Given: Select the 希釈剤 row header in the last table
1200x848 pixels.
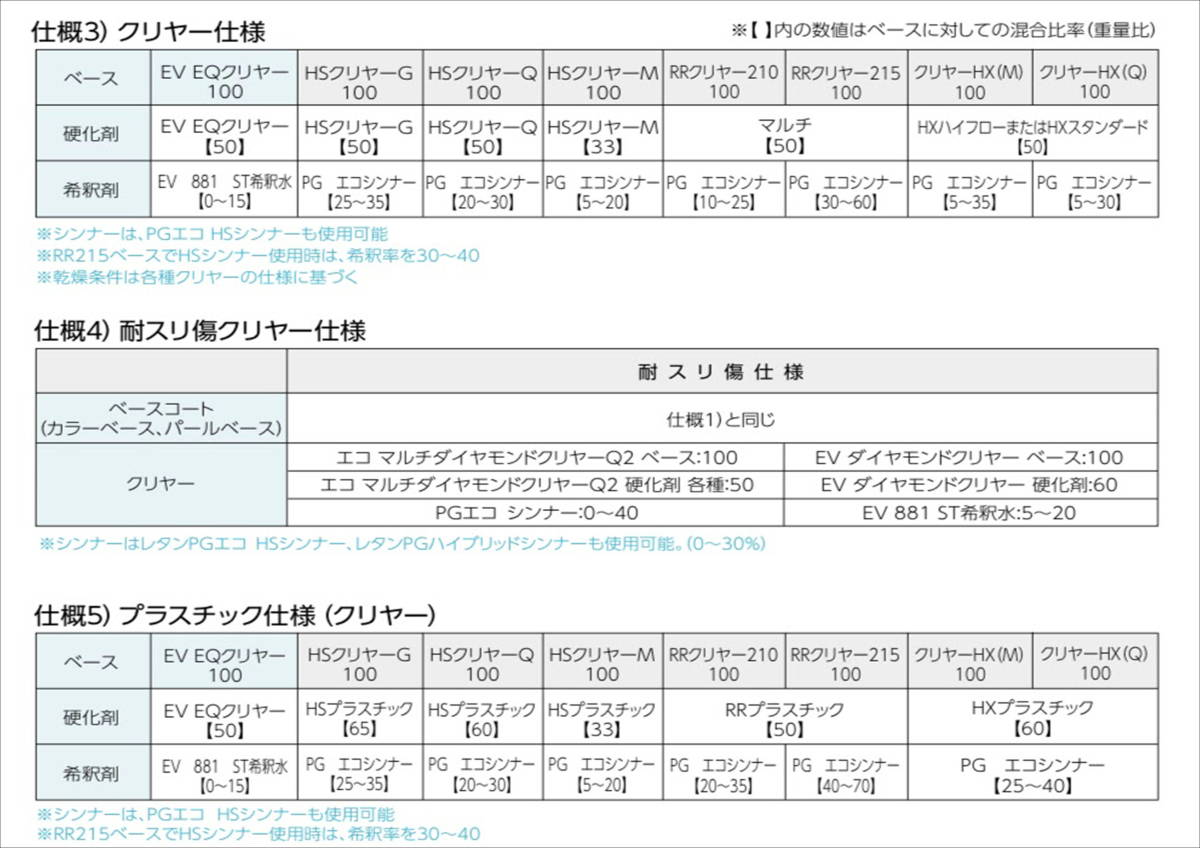Looking at the screenshot, I should (90, 771).
